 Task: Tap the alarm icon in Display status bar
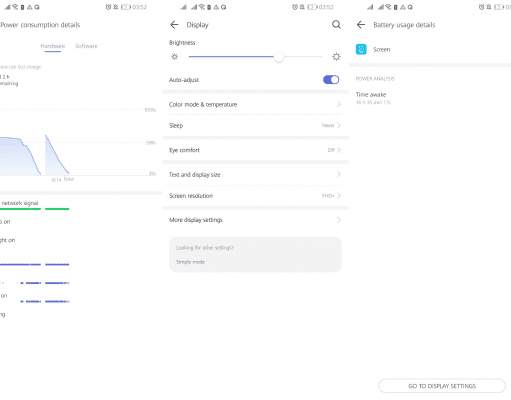295,7
